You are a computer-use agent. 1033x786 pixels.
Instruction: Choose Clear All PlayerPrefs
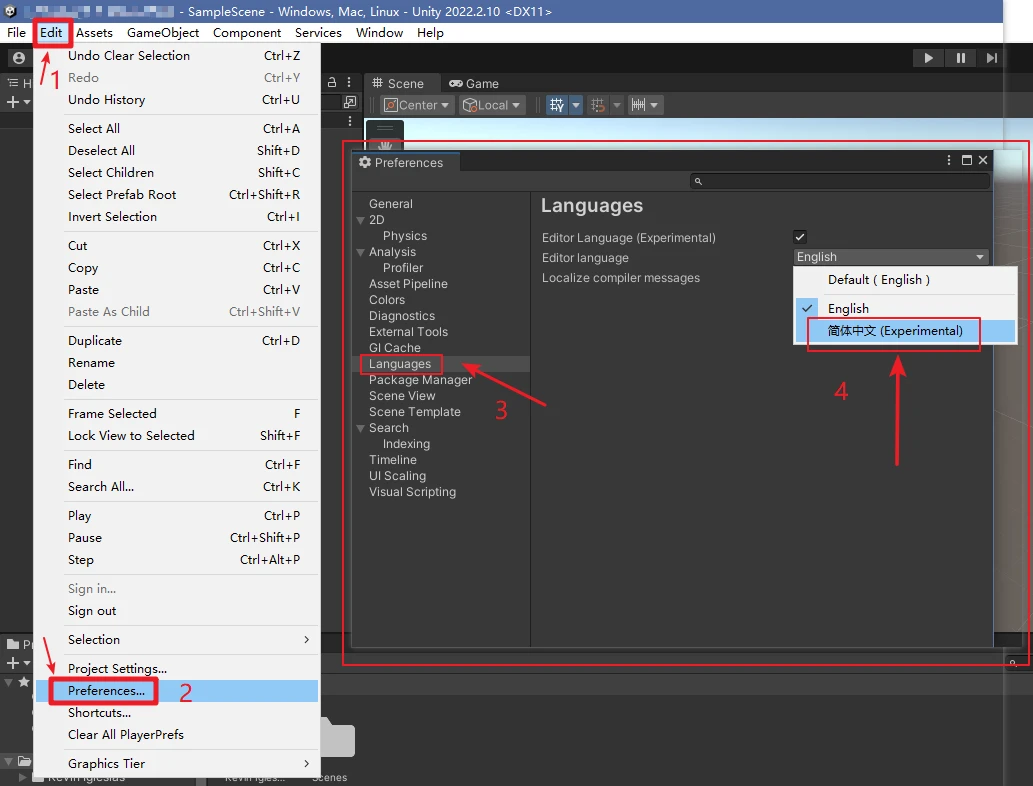(x=177, y=734)
